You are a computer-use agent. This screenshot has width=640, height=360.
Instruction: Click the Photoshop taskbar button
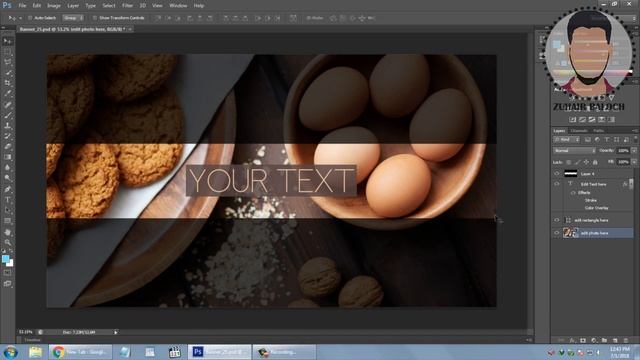tap(219, 352)
